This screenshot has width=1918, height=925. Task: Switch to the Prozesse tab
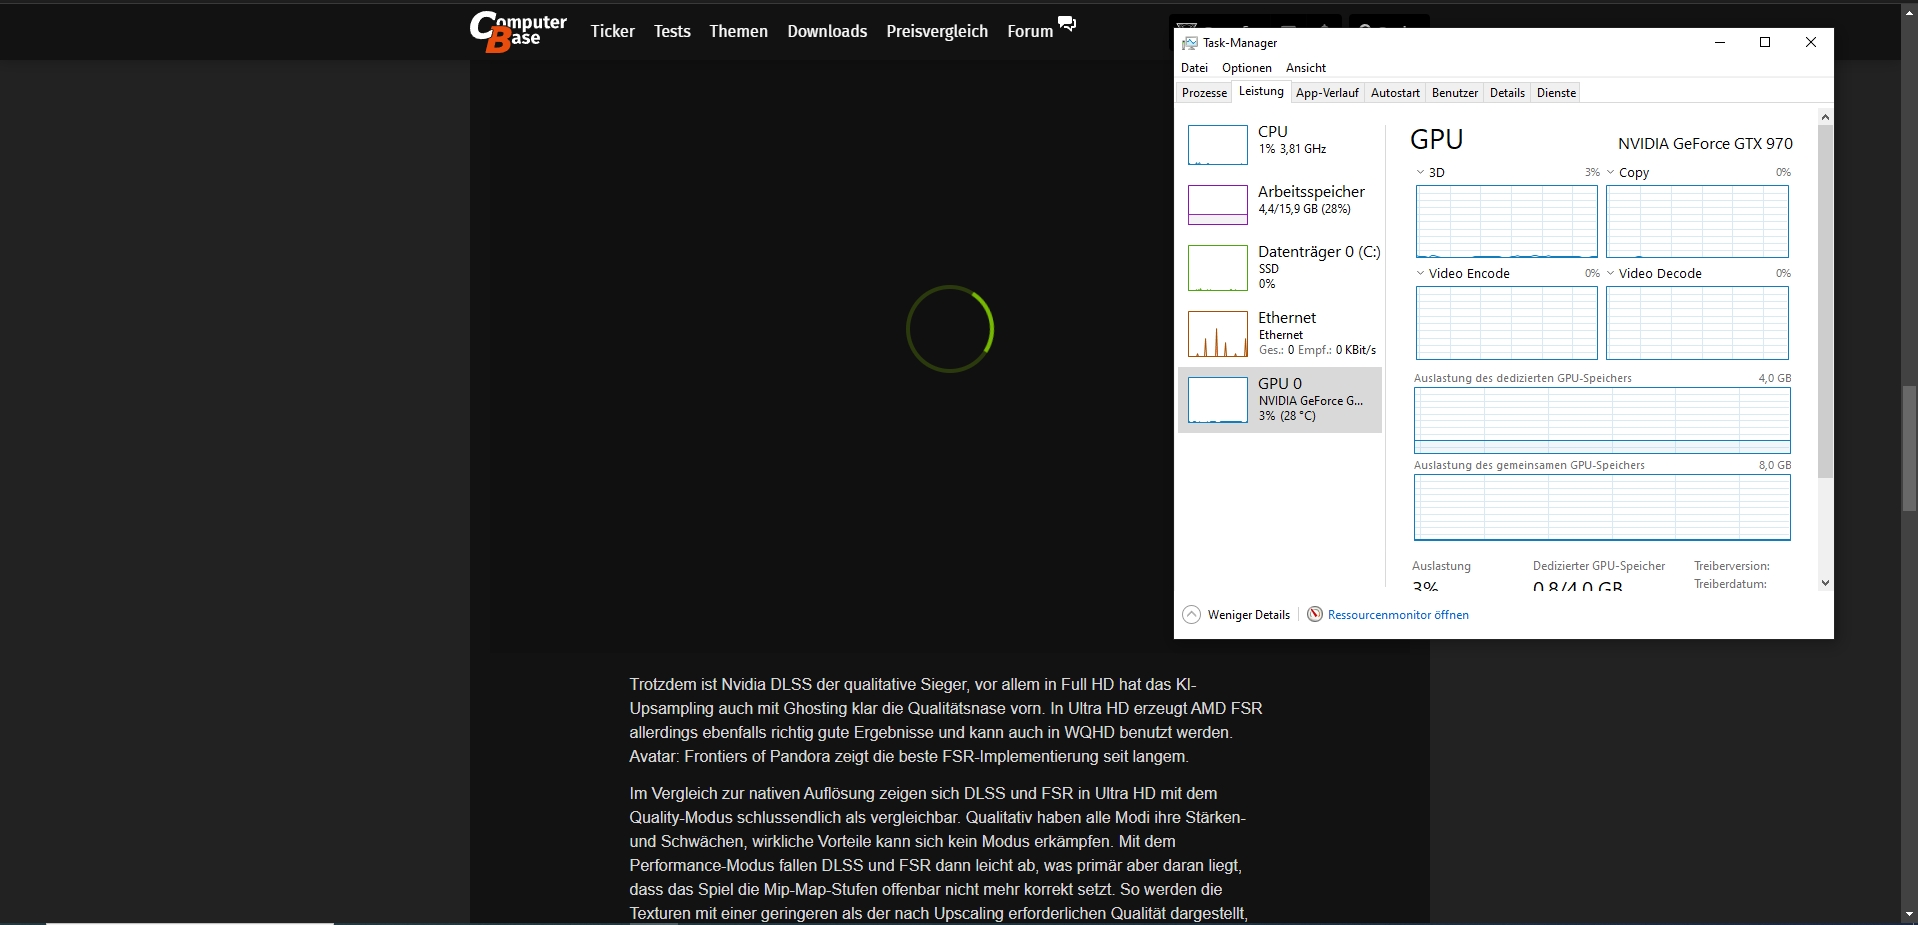coord(1204,93)
